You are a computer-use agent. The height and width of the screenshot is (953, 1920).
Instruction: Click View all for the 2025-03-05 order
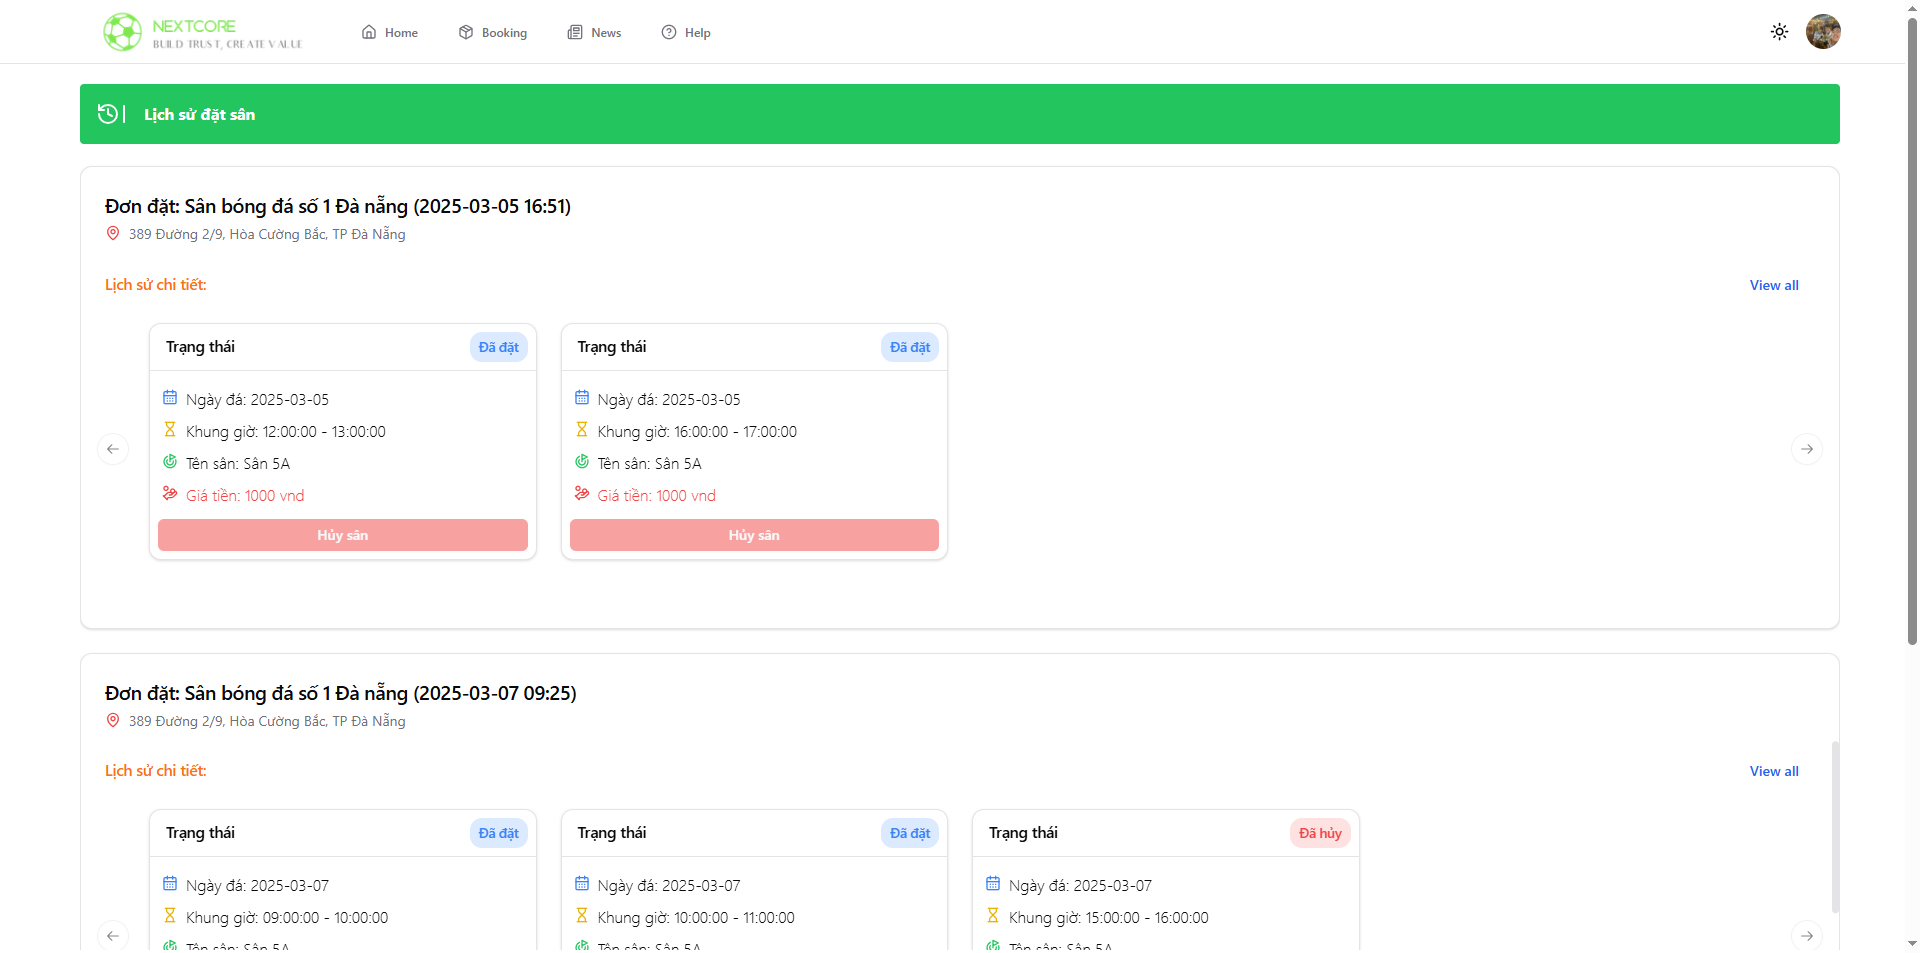(1773, 285)
